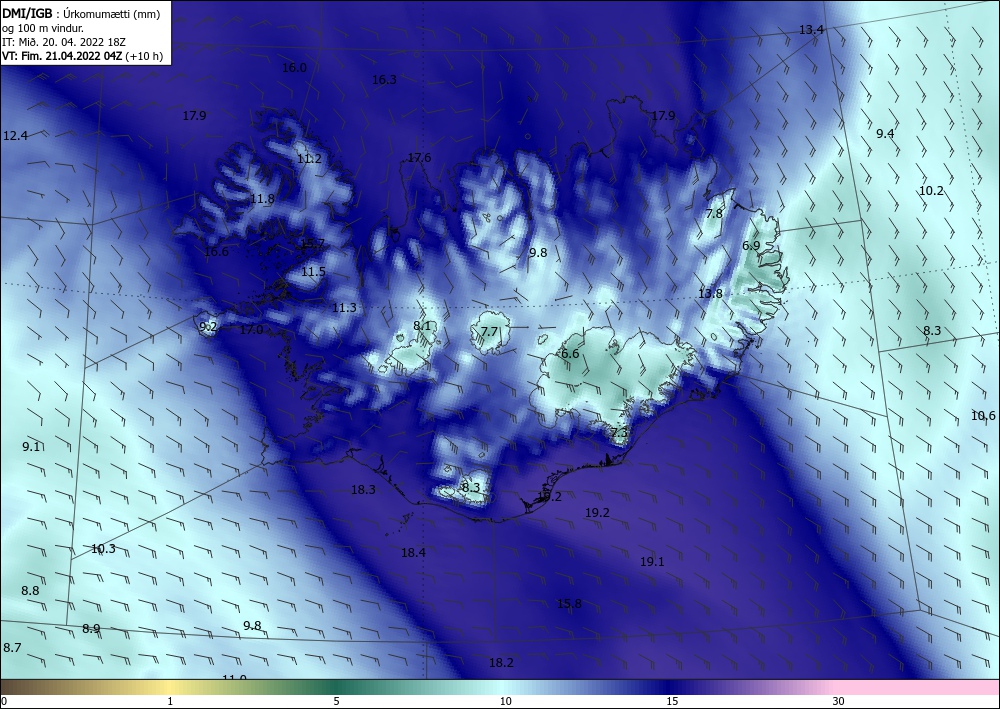Click the map value 17.0
The image size is (1000, 709).
(251, 330)
